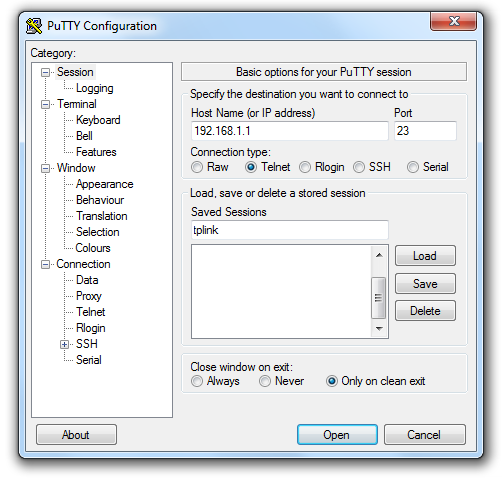The height and width of the screenshot is (480, 503).
Task: Cancel the PuTTY configuration dialog
Action: point(424,435)
